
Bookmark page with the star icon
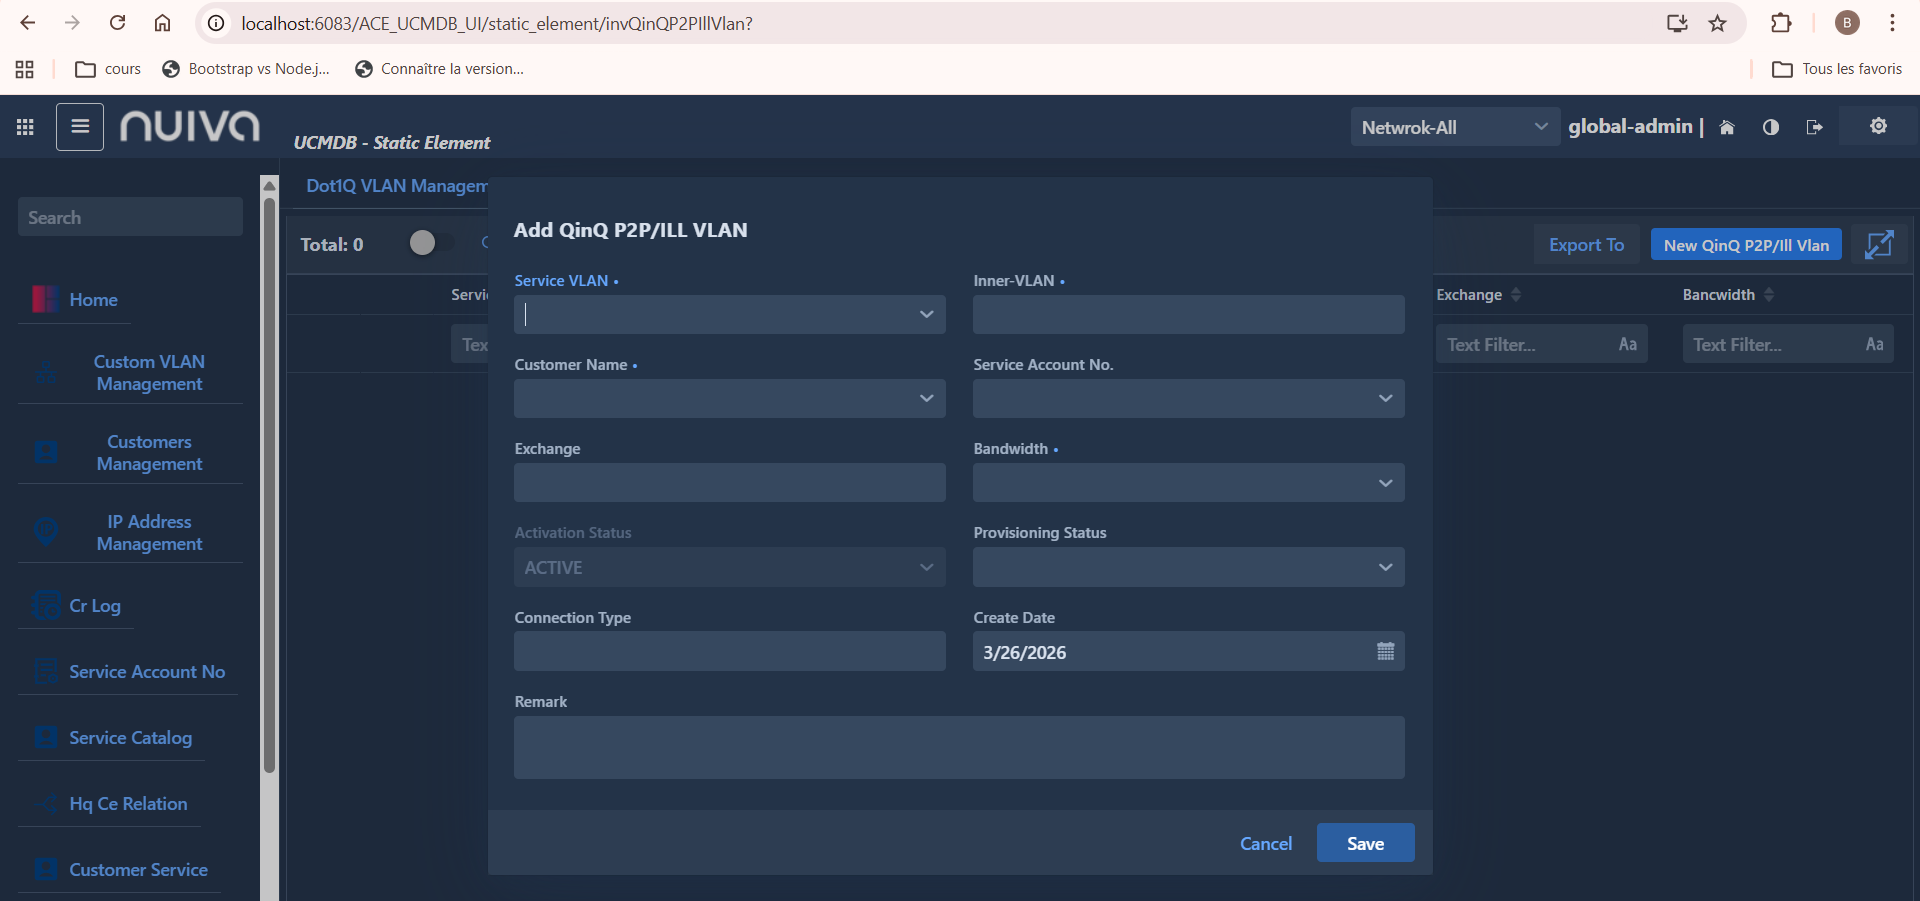(x=1718, y=23)
